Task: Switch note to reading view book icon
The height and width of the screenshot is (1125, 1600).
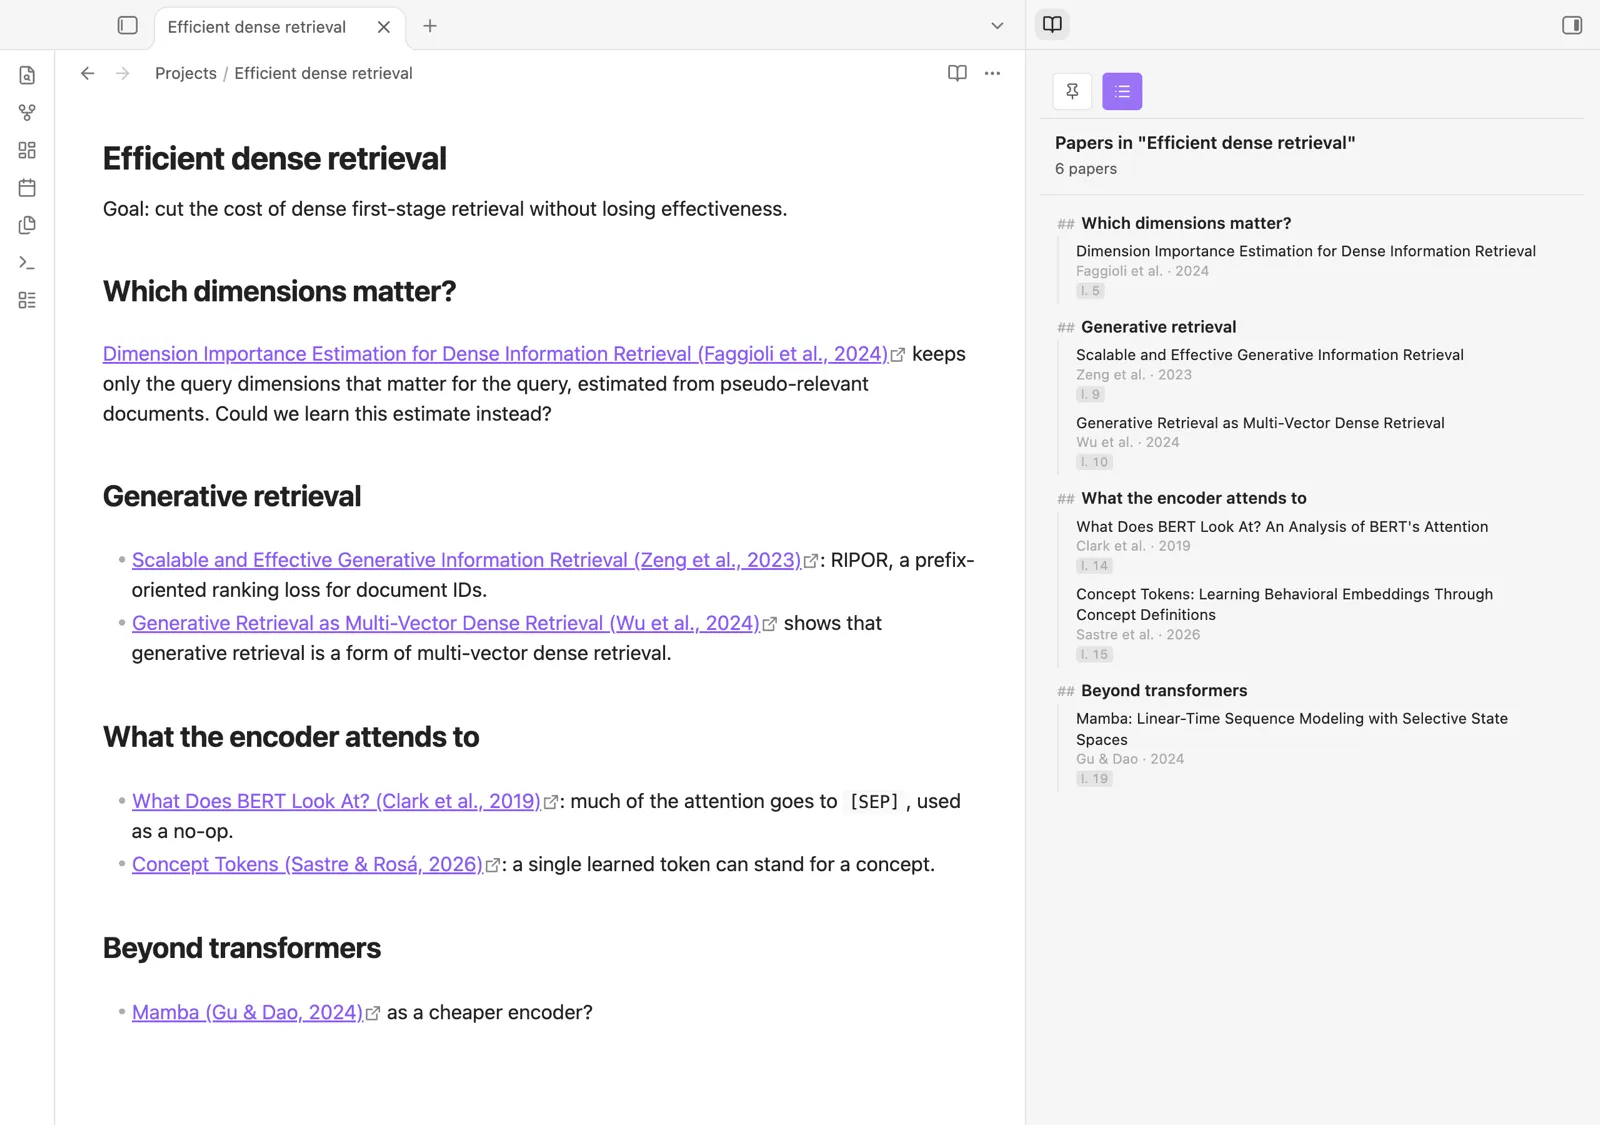Action: point(957,73)
